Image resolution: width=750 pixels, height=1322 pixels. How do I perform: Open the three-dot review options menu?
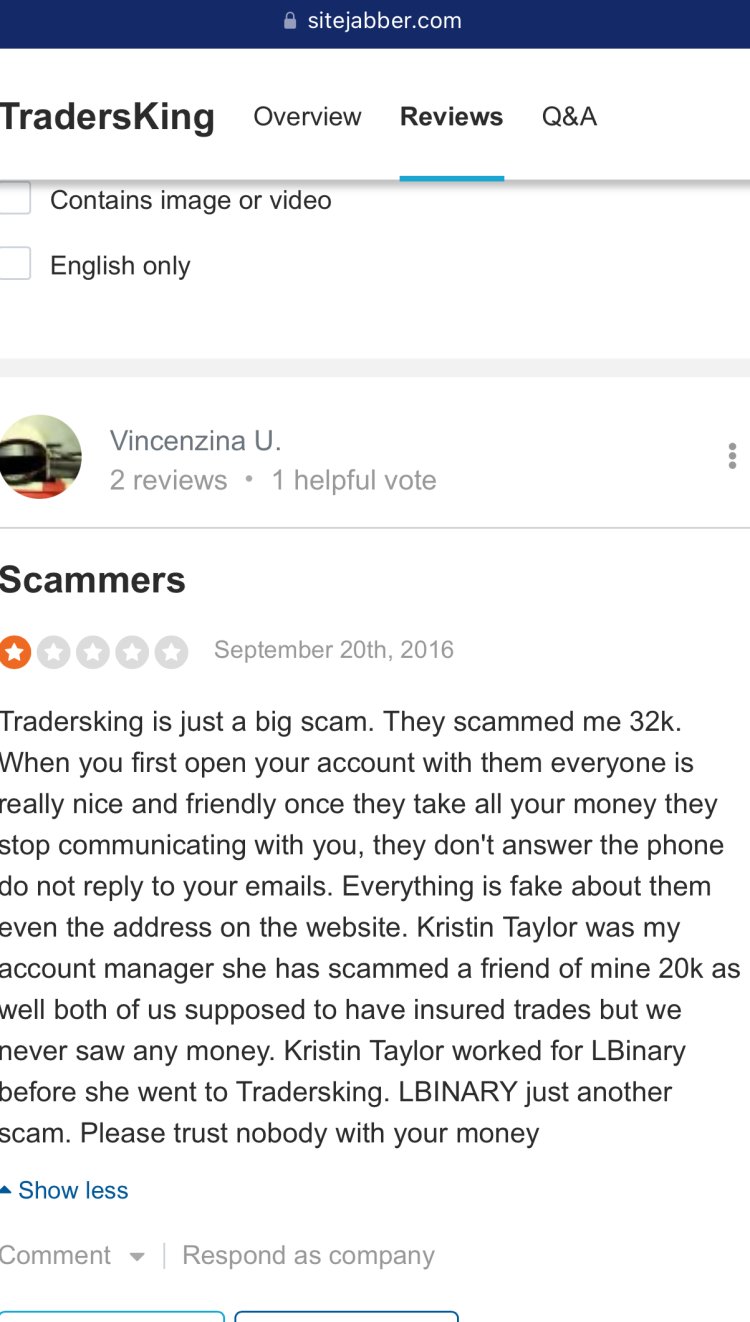click(733, 456)
